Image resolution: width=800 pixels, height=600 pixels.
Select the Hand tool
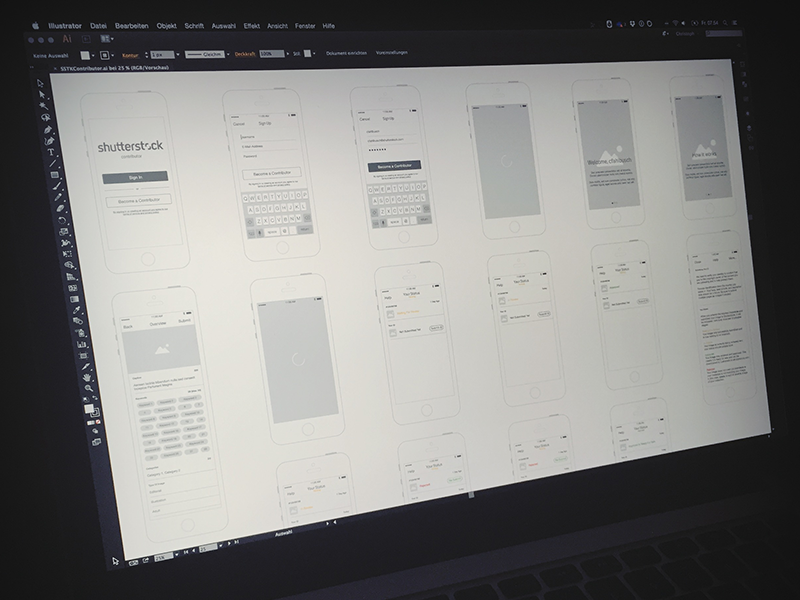(86, 378)
